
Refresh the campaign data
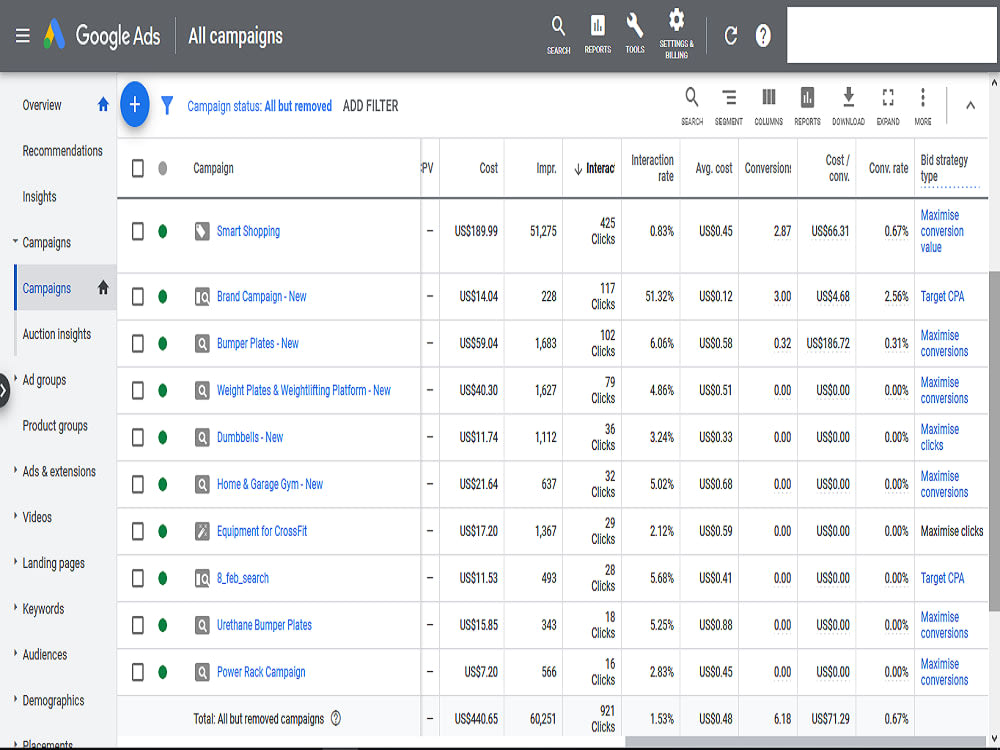[731, 36]
